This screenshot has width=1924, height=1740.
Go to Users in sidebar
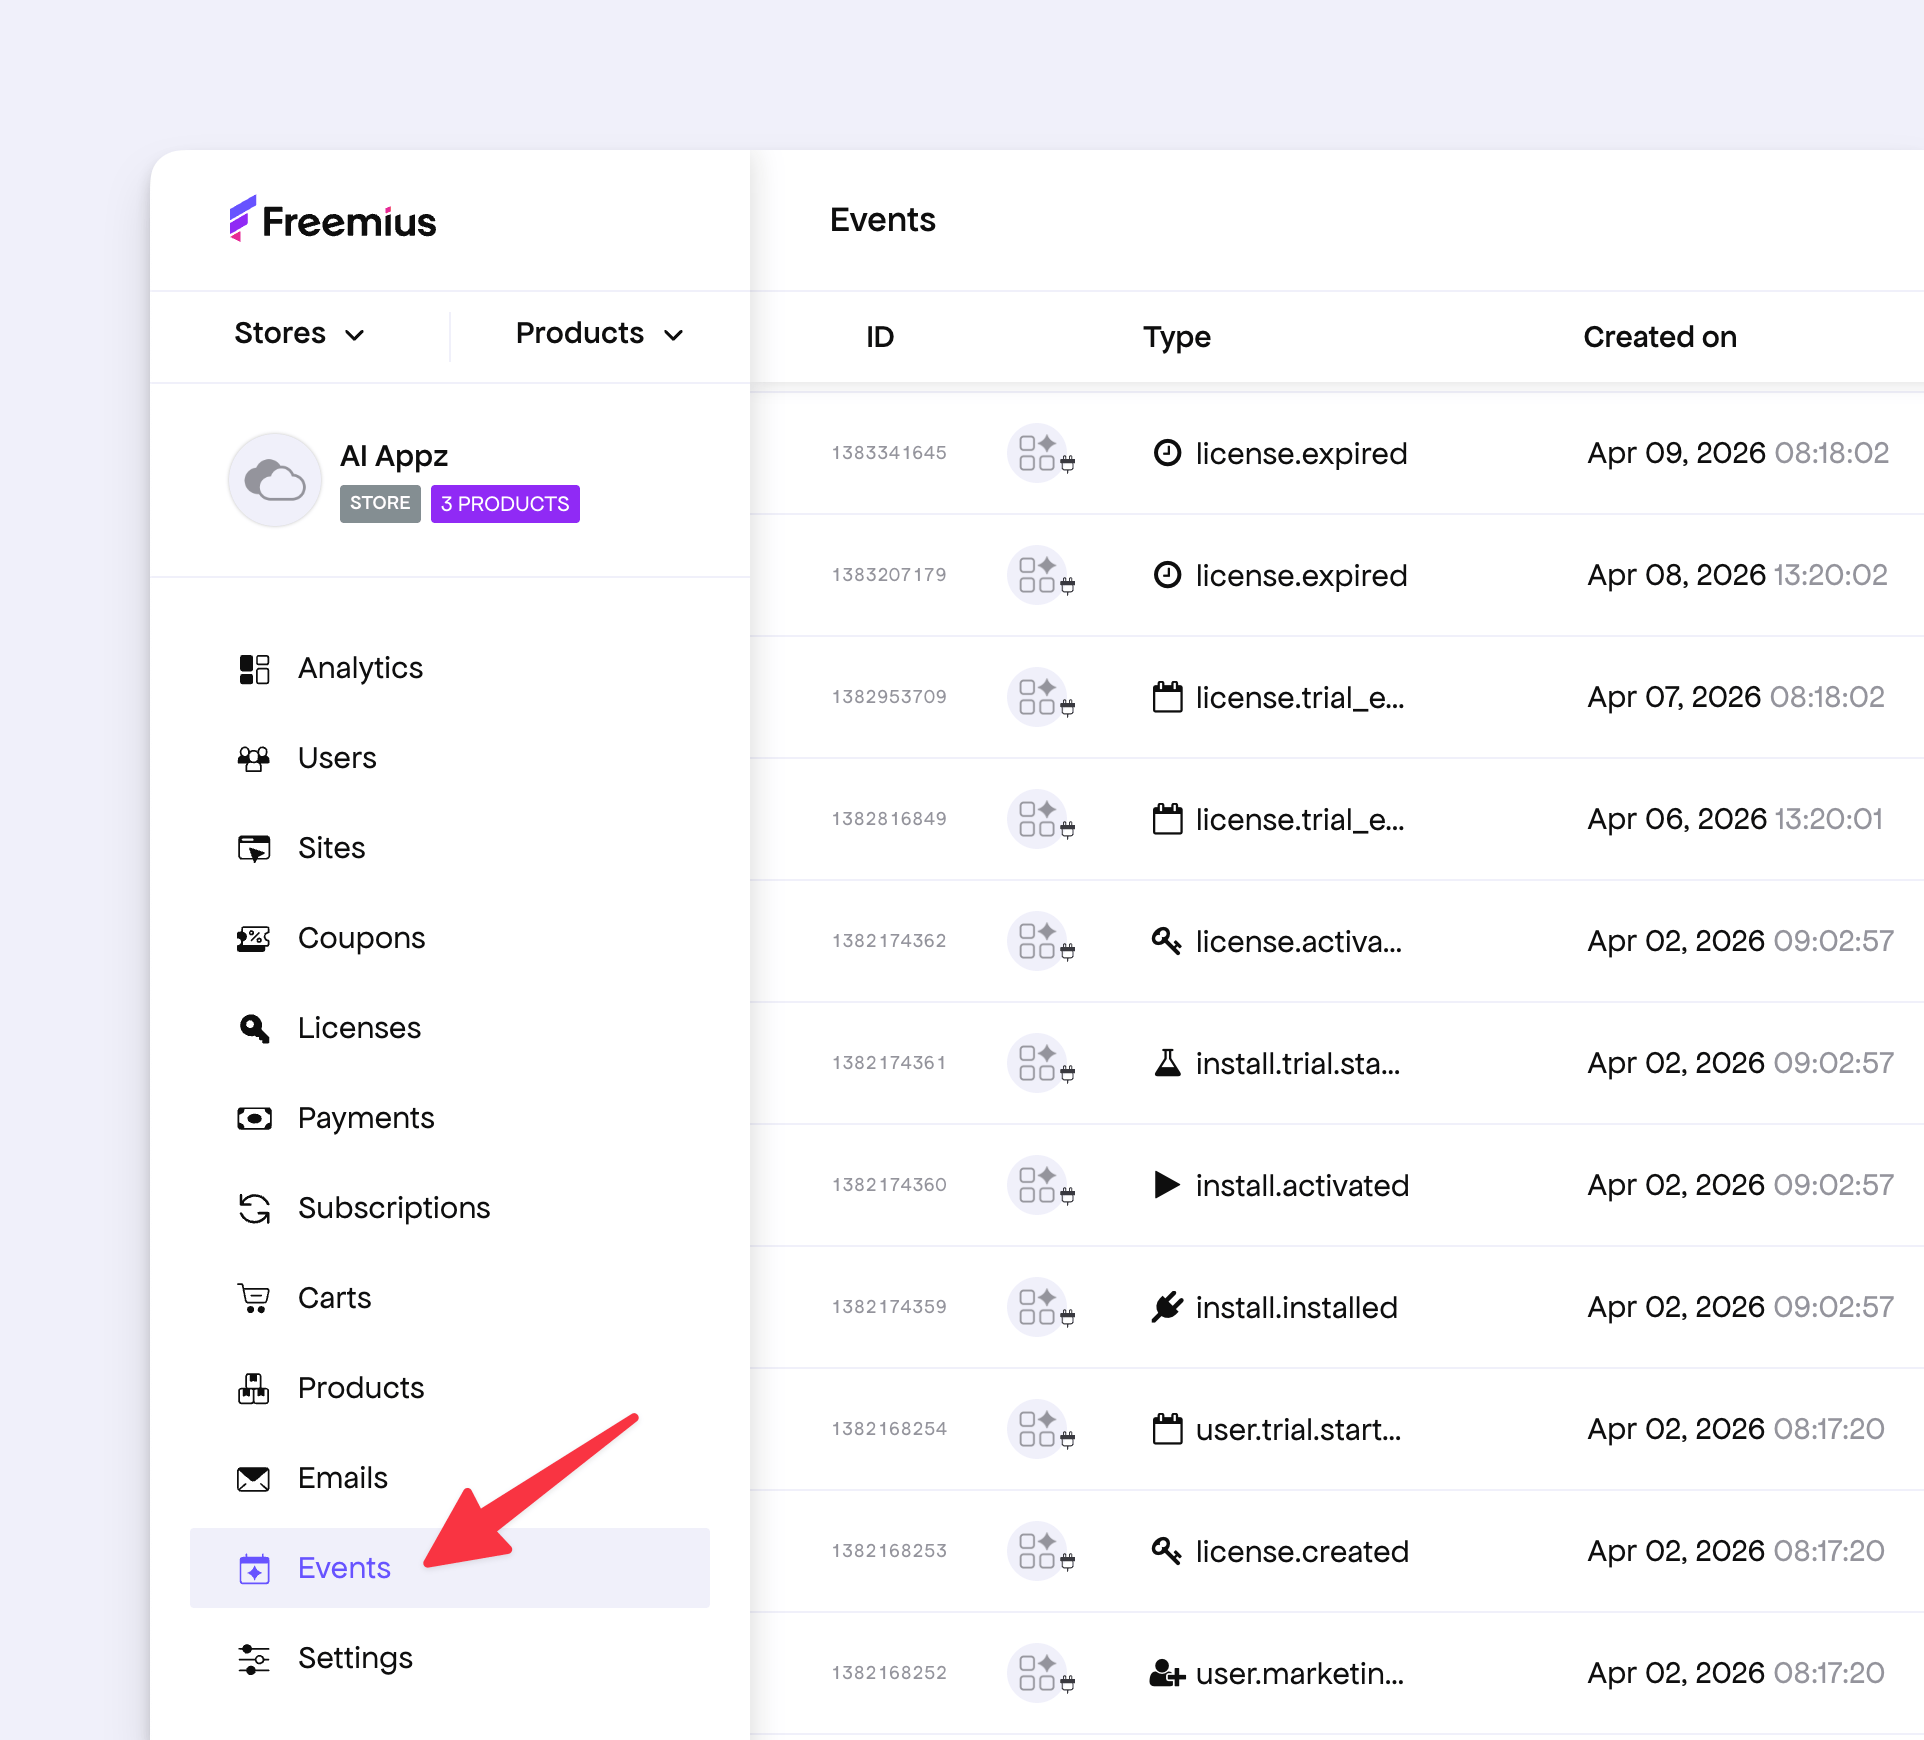click(x=337, y=758)
